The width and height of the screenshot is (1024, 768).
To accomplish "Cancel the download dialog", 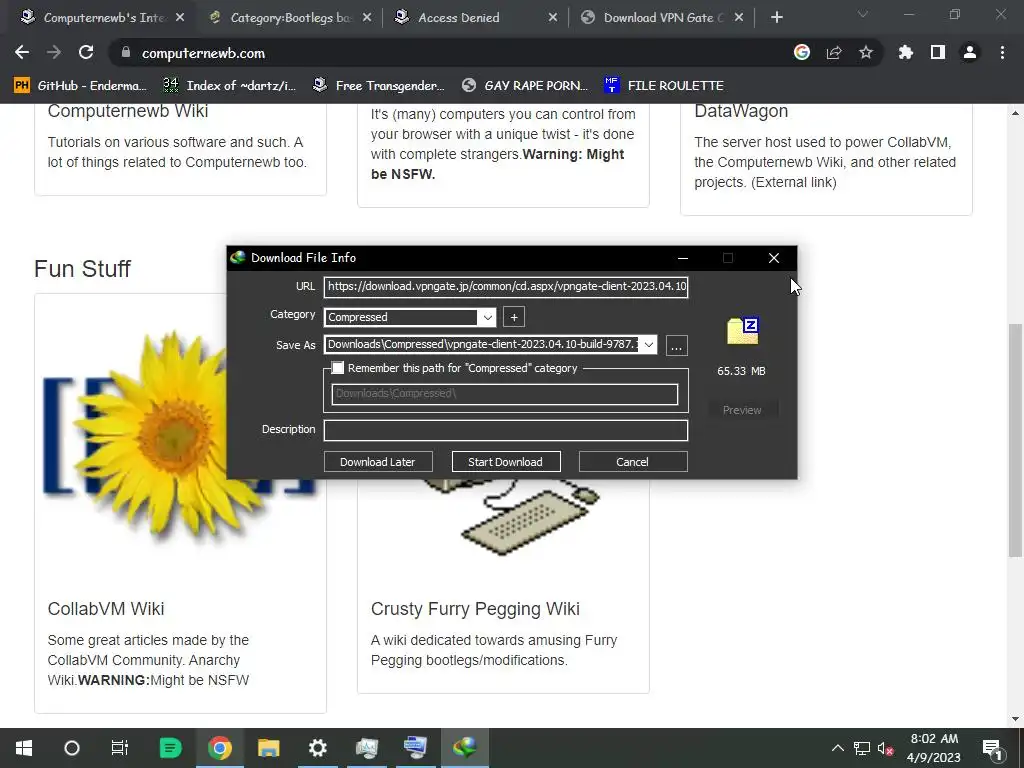I will coord(633,462).
